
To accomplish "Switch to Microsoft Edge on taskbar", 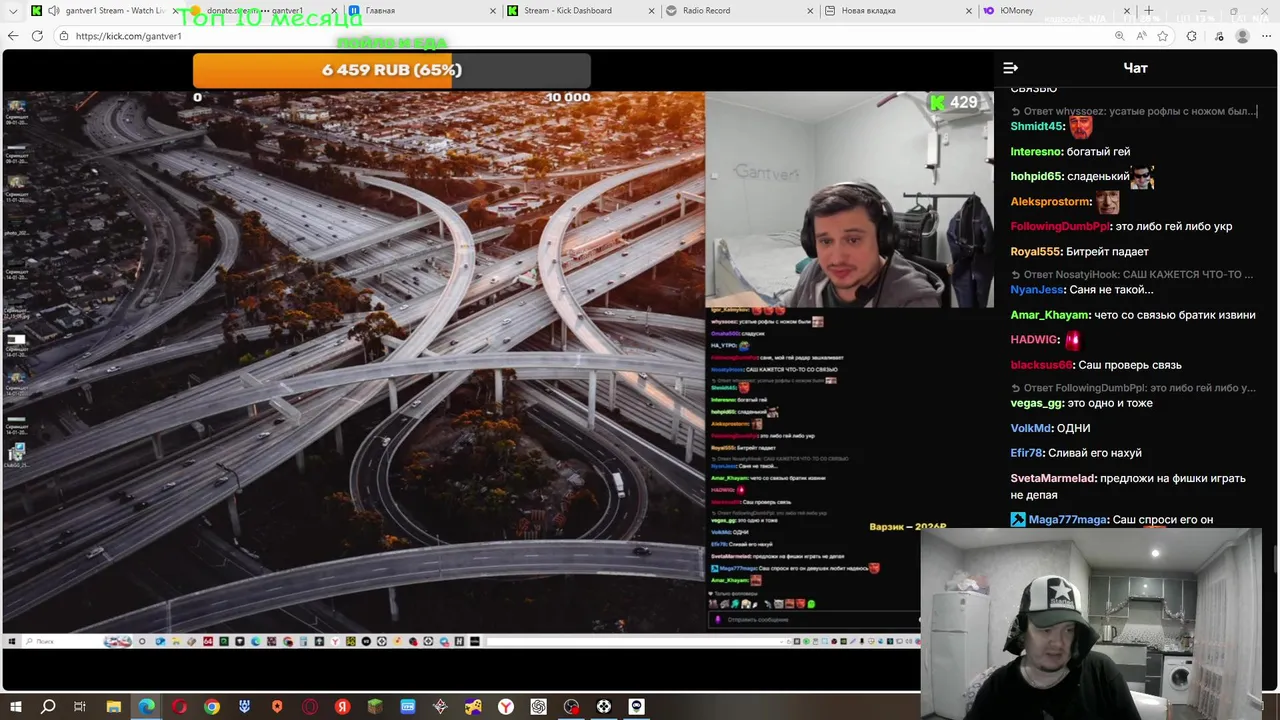I will pyautogui.click(x=147, y=707).
